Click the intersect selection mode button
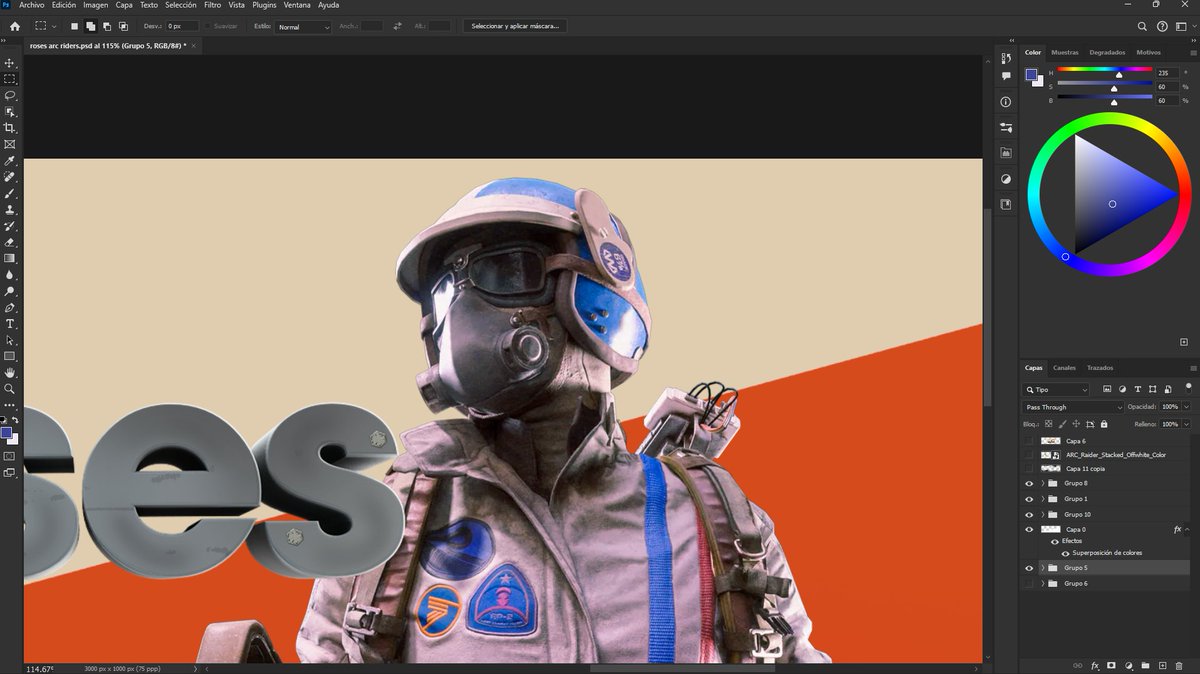The width and height of the screenshot is (1200, 674). [x=123, y=26]
